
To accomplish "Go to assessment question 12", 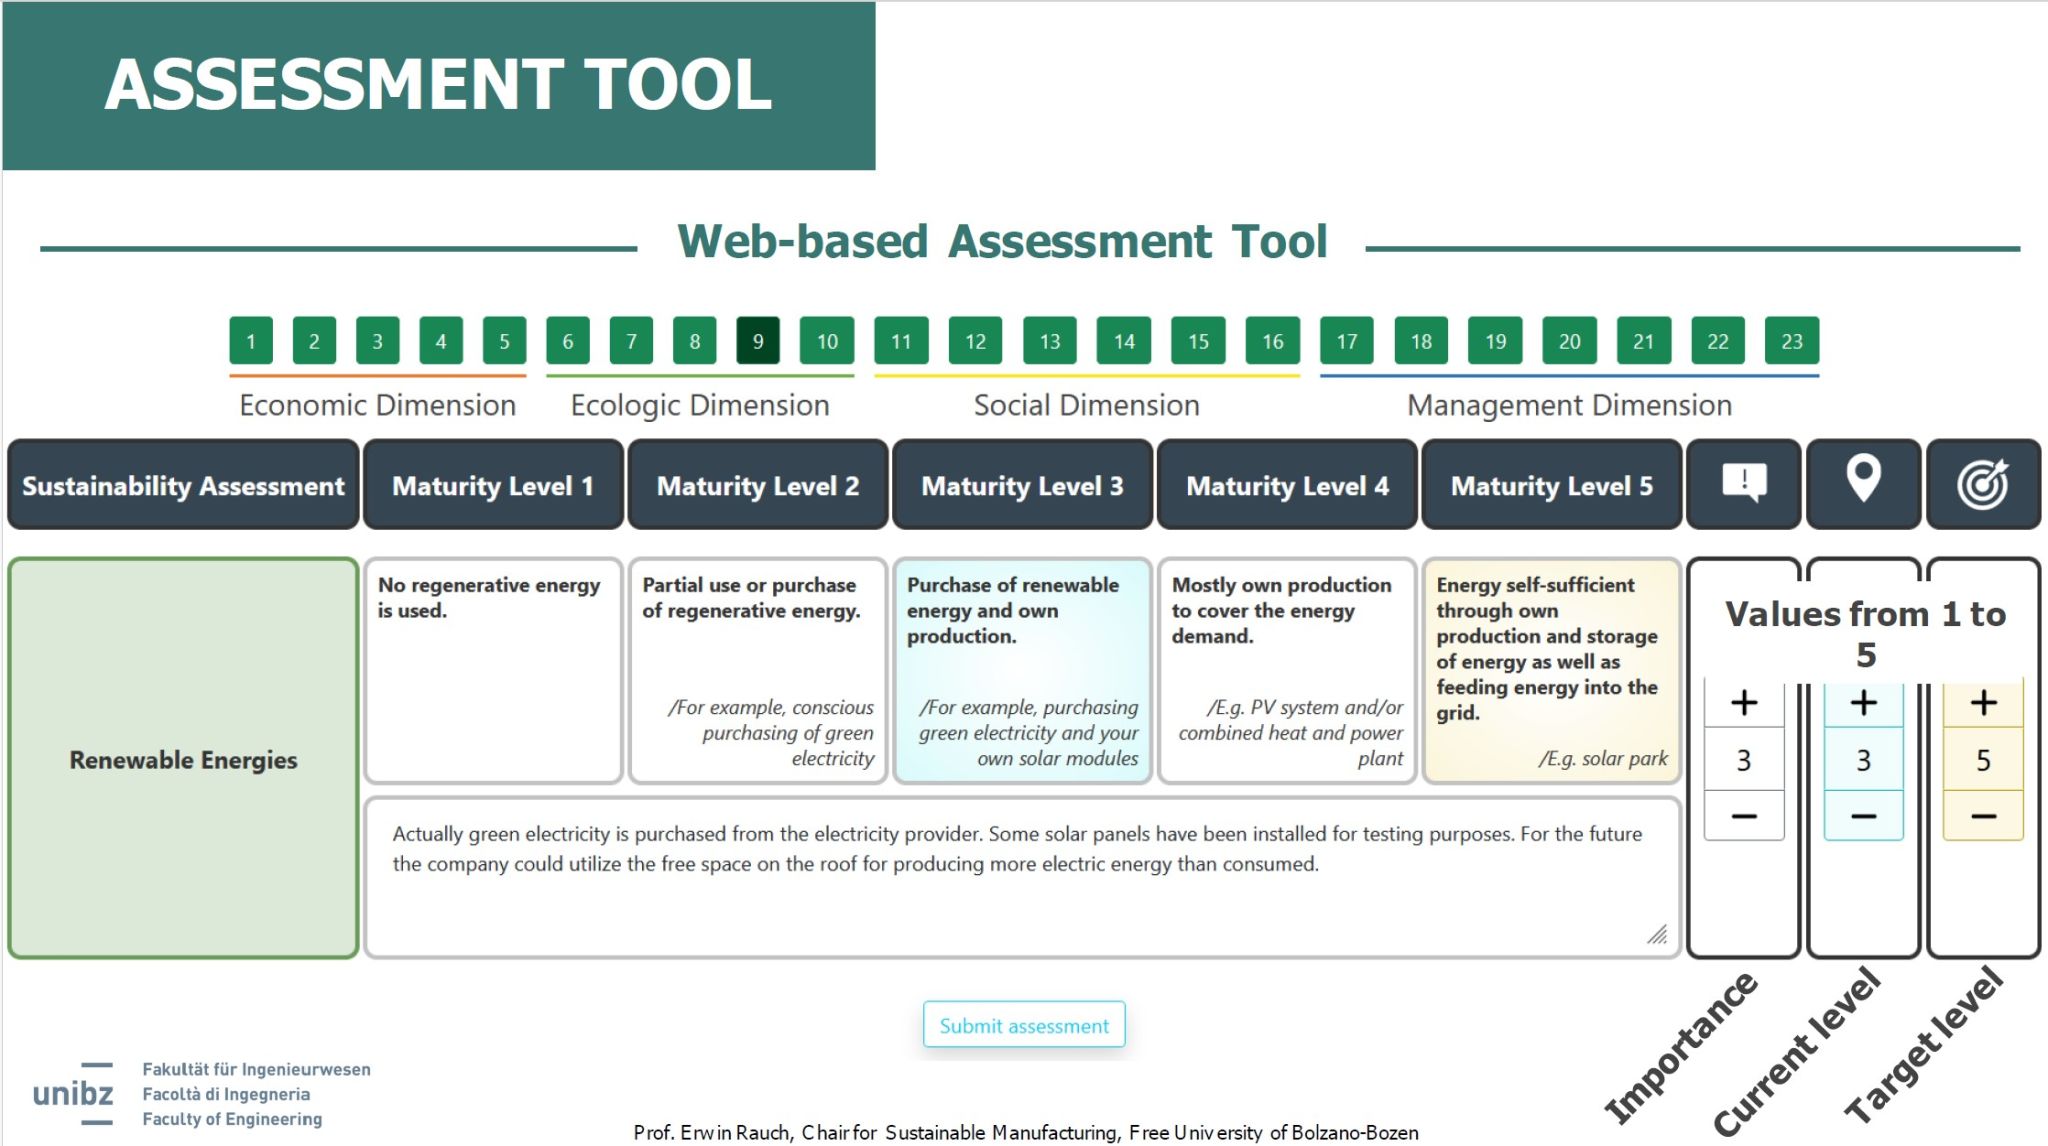I will click(976, 341).
